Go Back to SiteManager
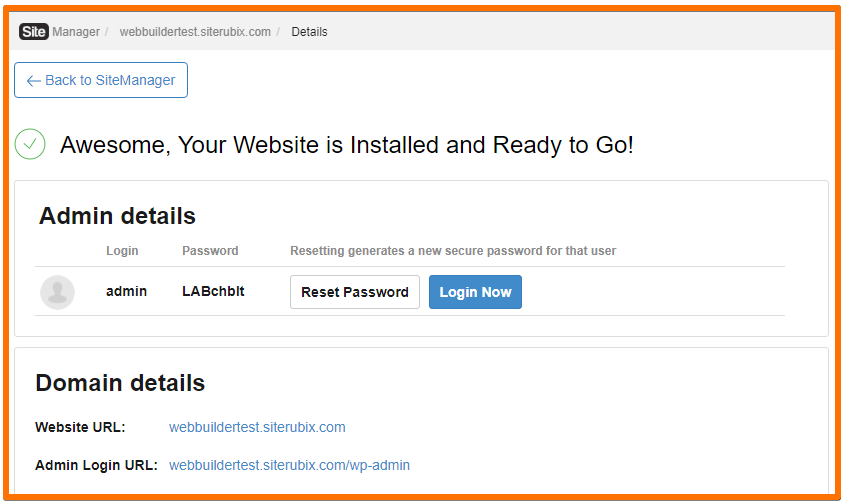The image size is (846, 504). pos(101,80)
